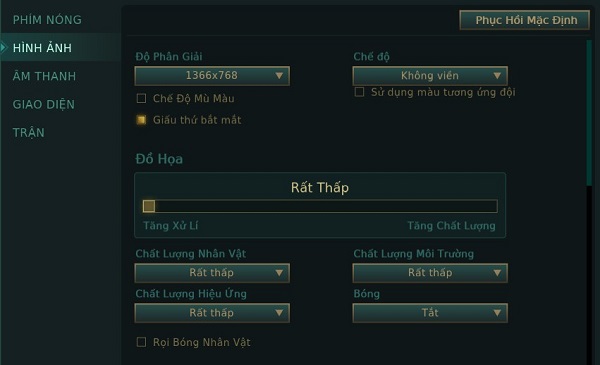
Task: Click the 1366x768 dropdown arrow icon
Action: pyautogui.click(x=279, y=76)
